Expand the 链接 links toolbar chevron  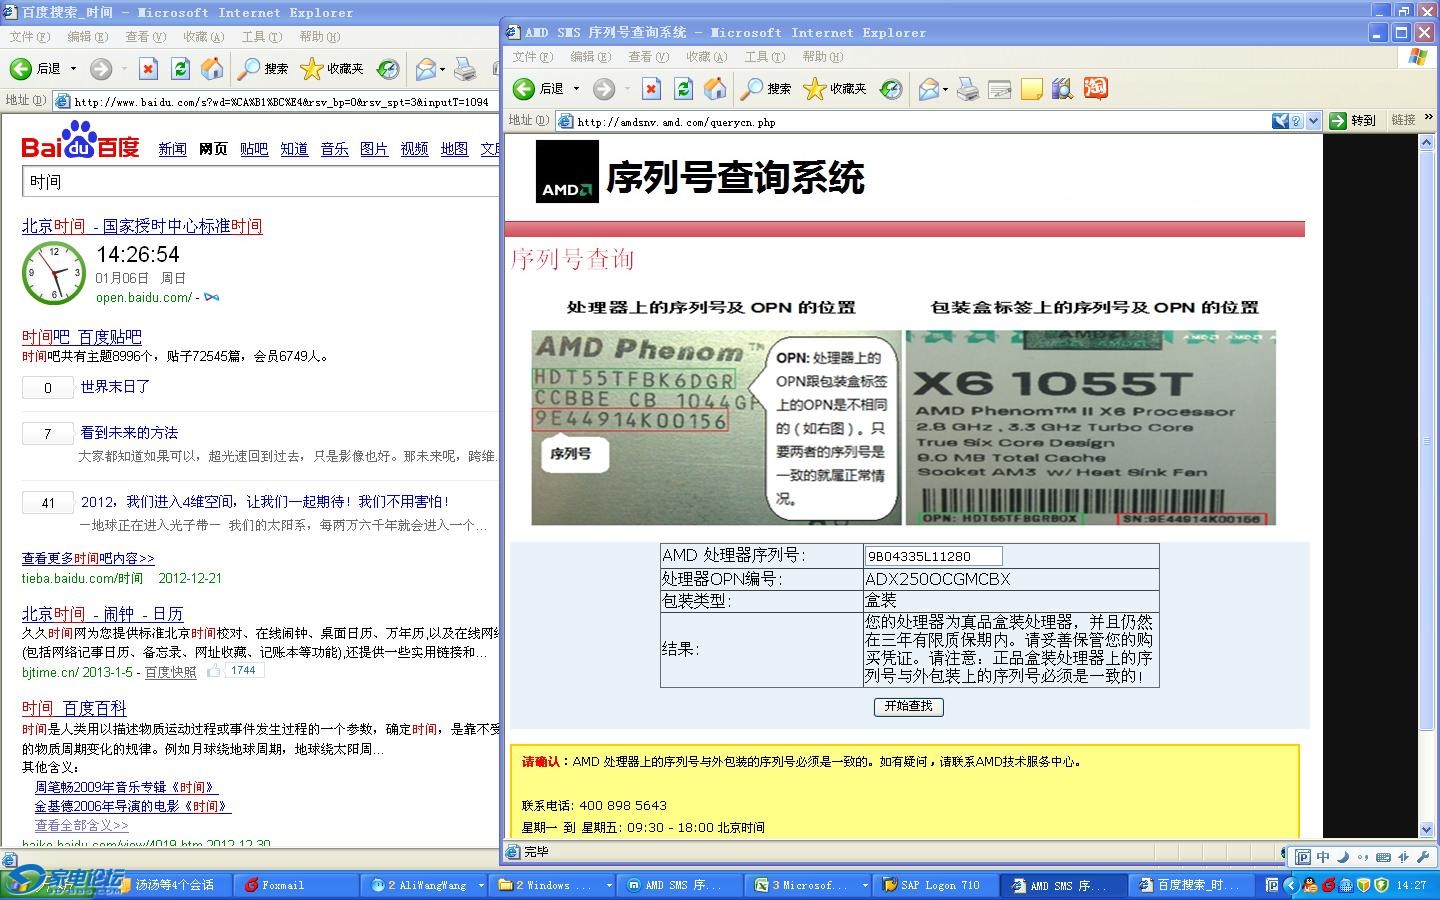pos(1428,120)
